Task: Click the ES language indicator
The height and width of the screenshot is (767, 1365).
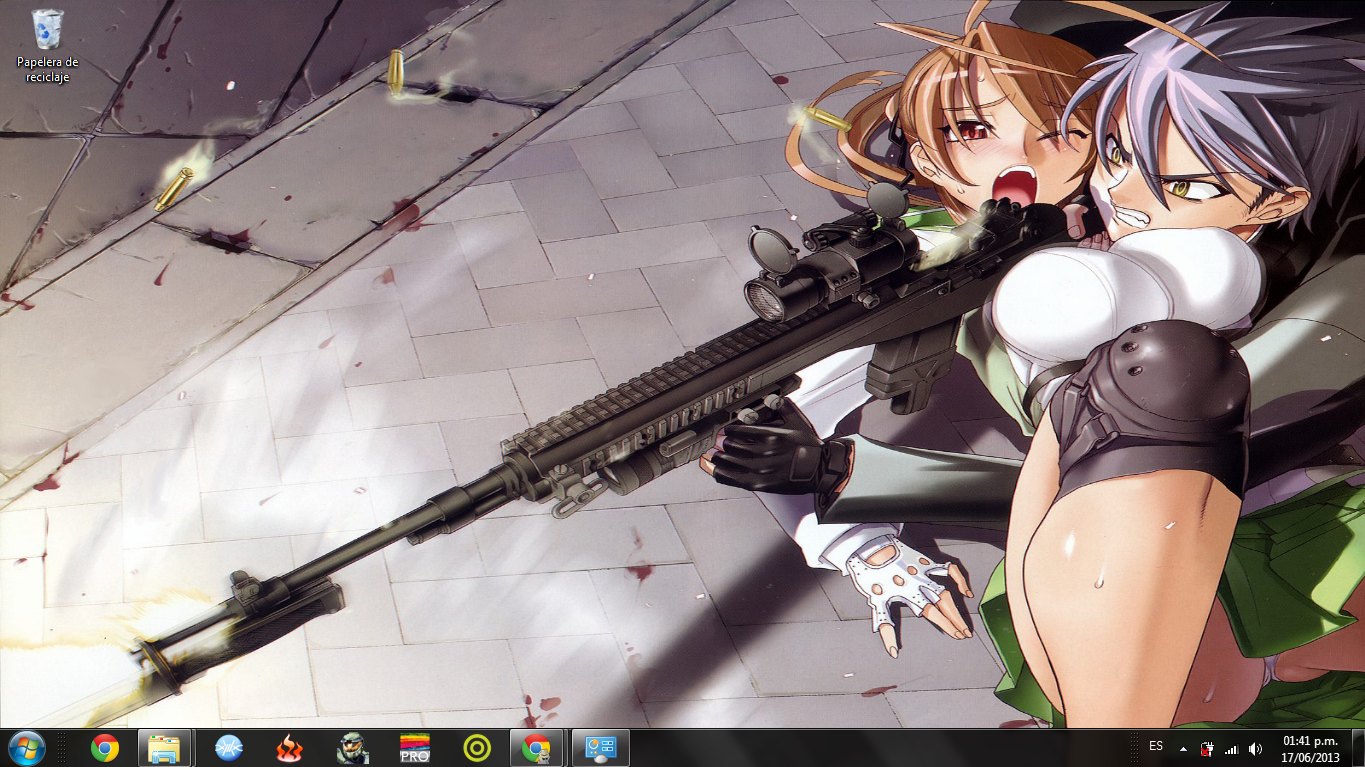Action: tap(1156, 747)
